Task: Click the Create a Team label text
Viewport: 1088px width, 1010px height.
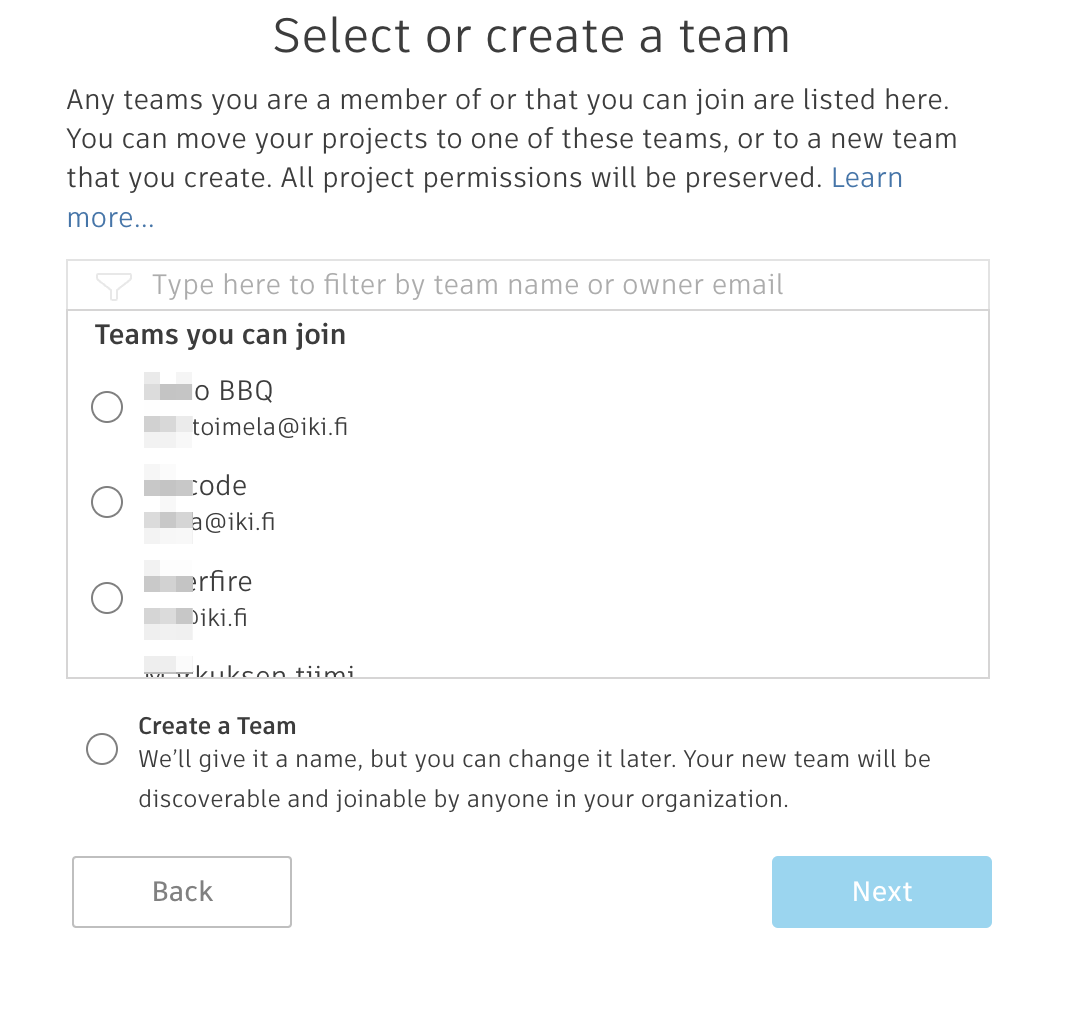Action: tap(217, 726)
